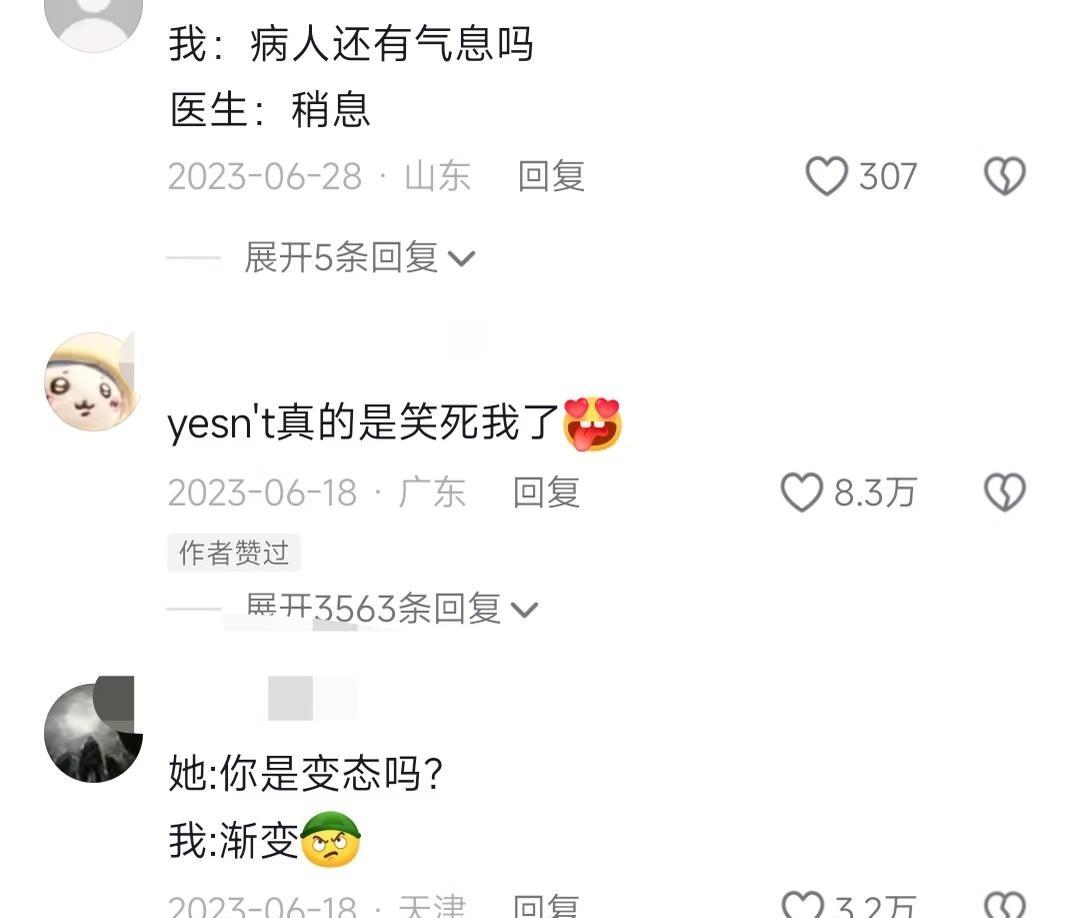Expand 展开5条回复 replies
The height and width of the screenshot is (918, 1080).
pos(360,258)
